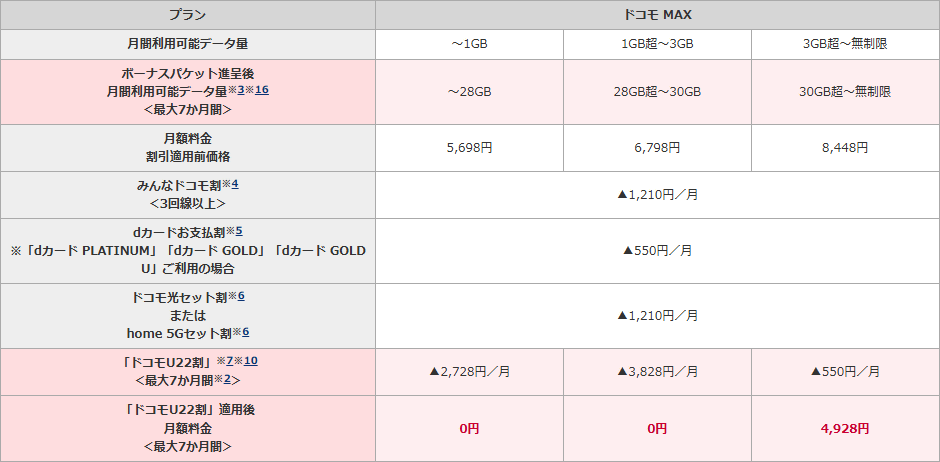Open footnote 5 beside dカードお支払割
This screenshot has width=940, height=462.
tap(239, 231)
